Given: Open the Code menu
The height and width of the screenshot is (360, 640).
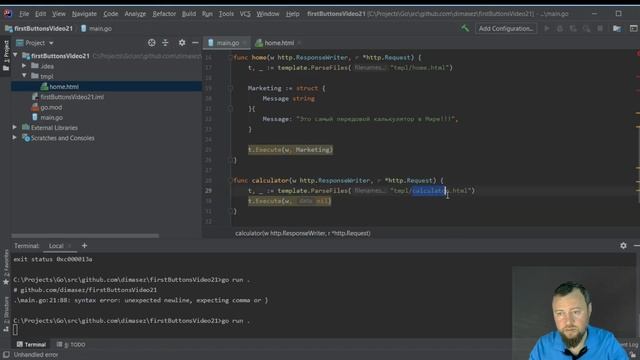Looking at the screenshot, I should pos(110,14).
